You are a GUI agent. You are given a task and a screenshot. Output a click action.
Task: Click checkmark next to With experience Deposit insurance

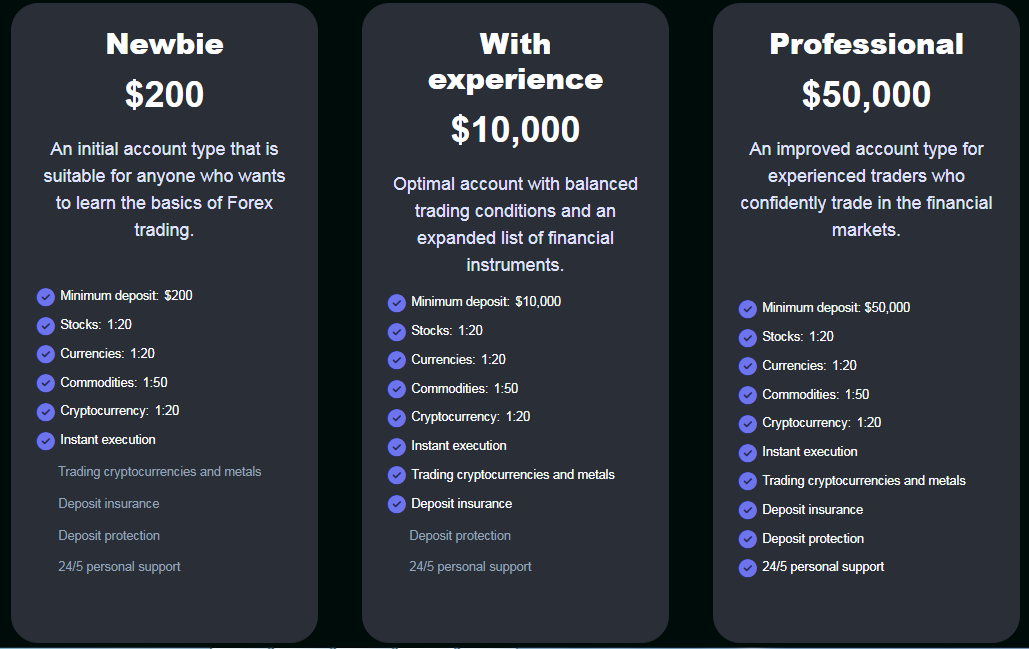point(396,505)
